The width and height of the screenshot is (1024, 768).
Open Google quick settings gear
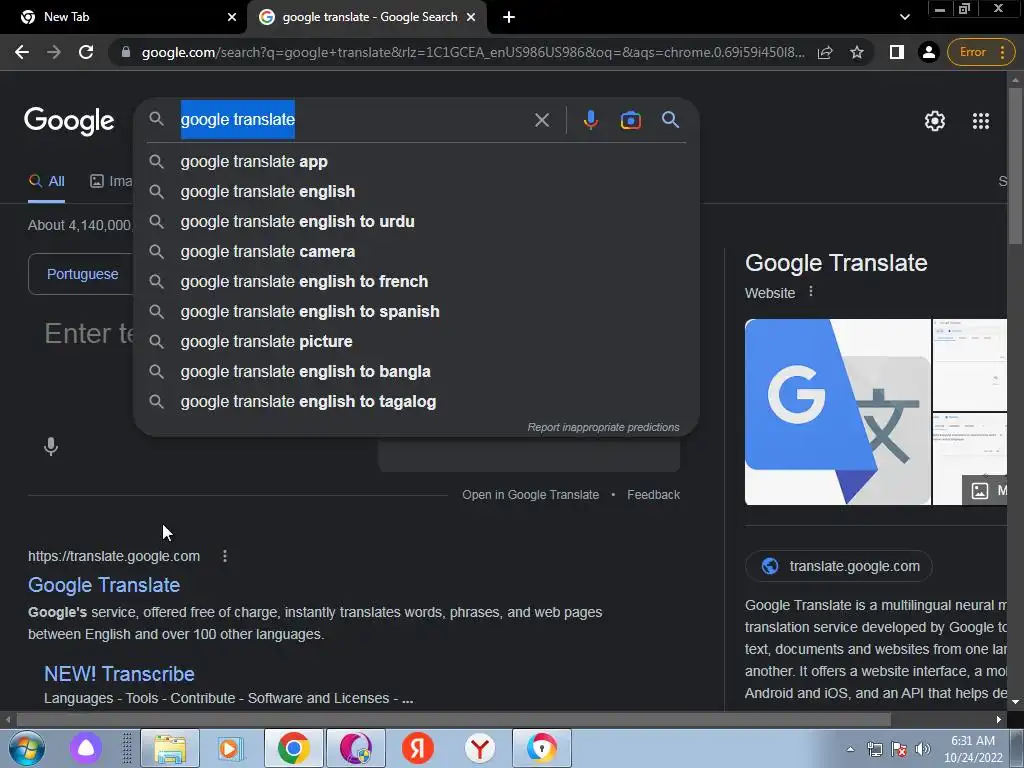(935, 121)
